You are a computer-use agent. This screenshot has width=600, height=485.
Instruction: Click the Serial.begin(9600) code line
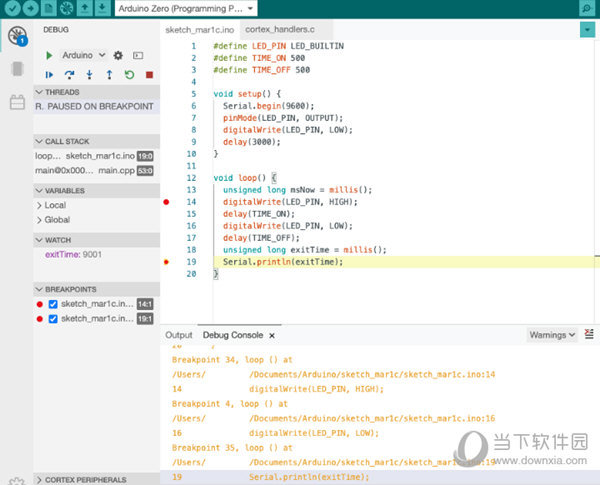(x=268, y=106)
